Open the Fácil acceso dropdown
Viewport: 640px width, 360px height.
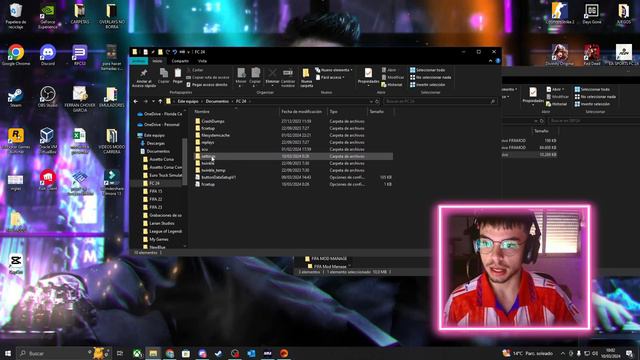point(330,77)
